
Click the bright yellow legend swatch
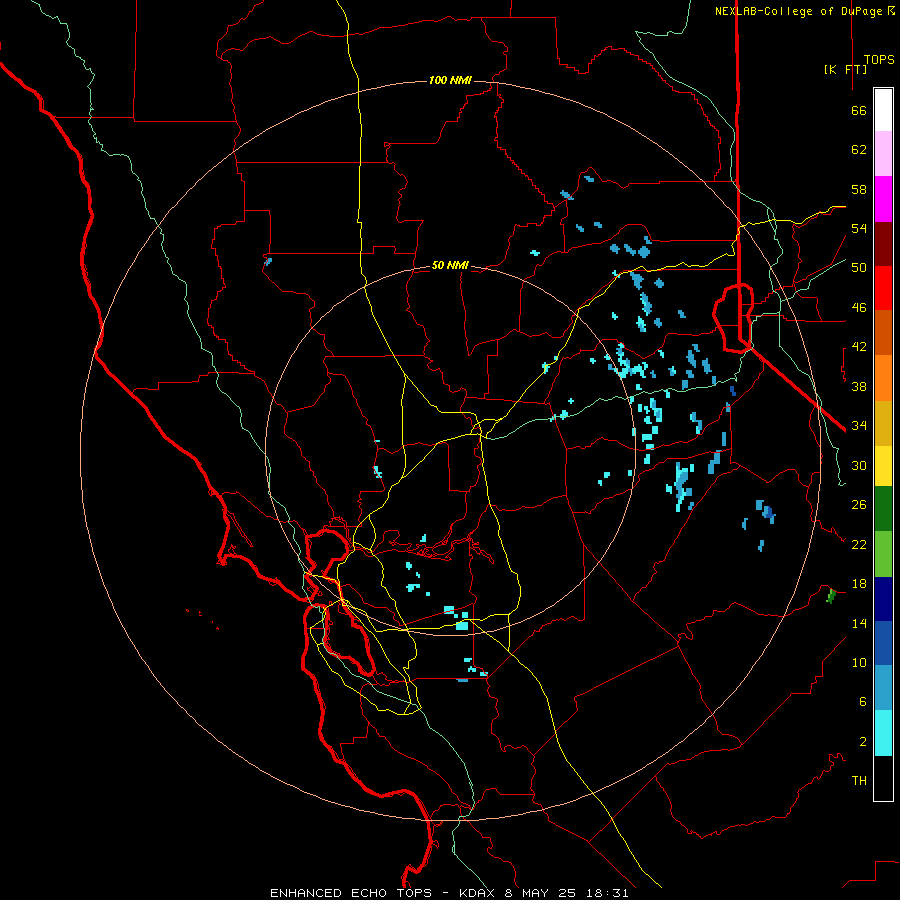(883, 465)
